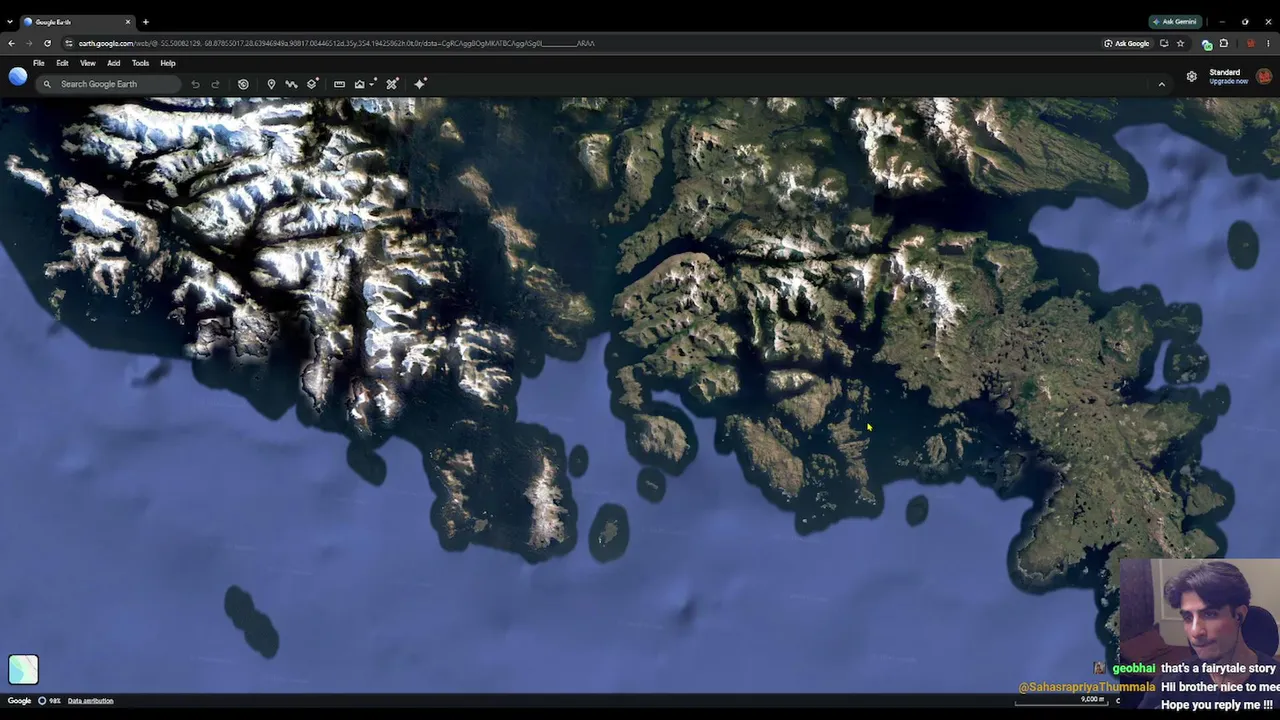
Task: Go back to the previous page
Action: (x=11, y=43)
